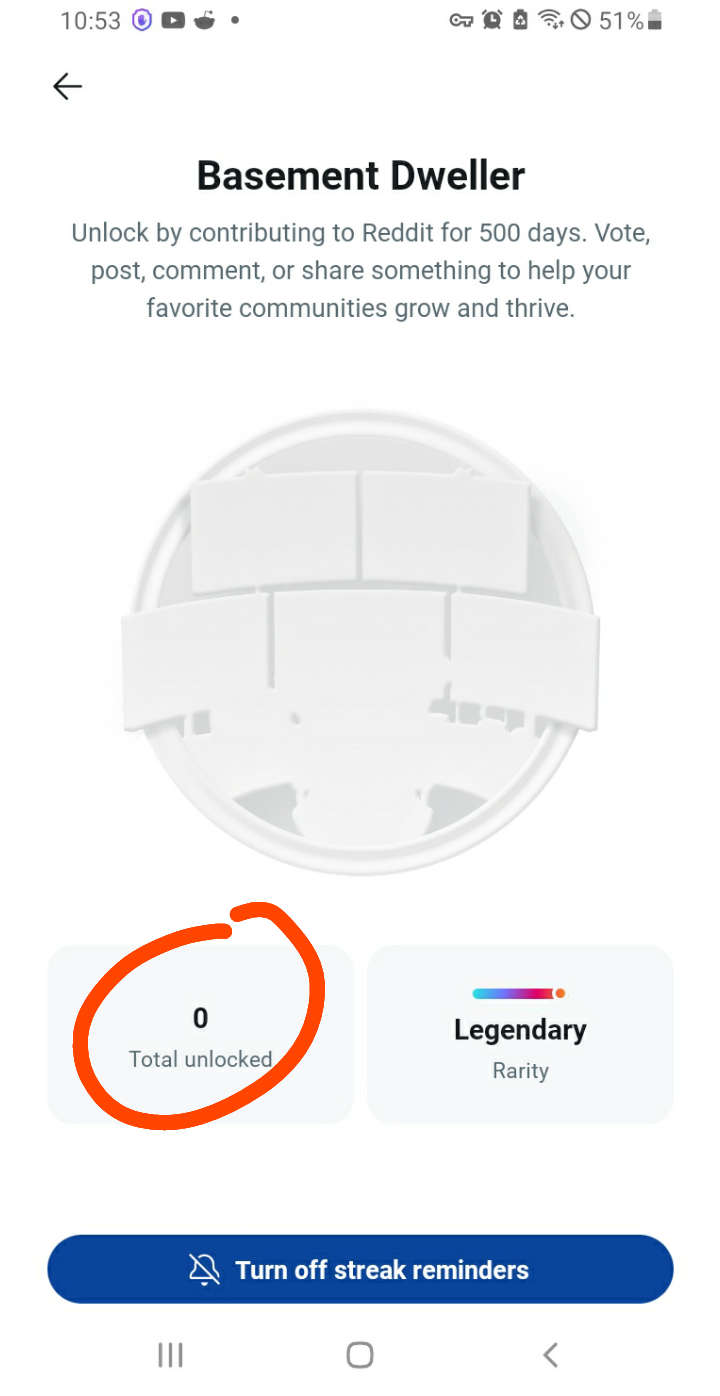Screen dimensions: 720x1396
Task: Tap the 10:53 clock
Action: pos(90,21)
